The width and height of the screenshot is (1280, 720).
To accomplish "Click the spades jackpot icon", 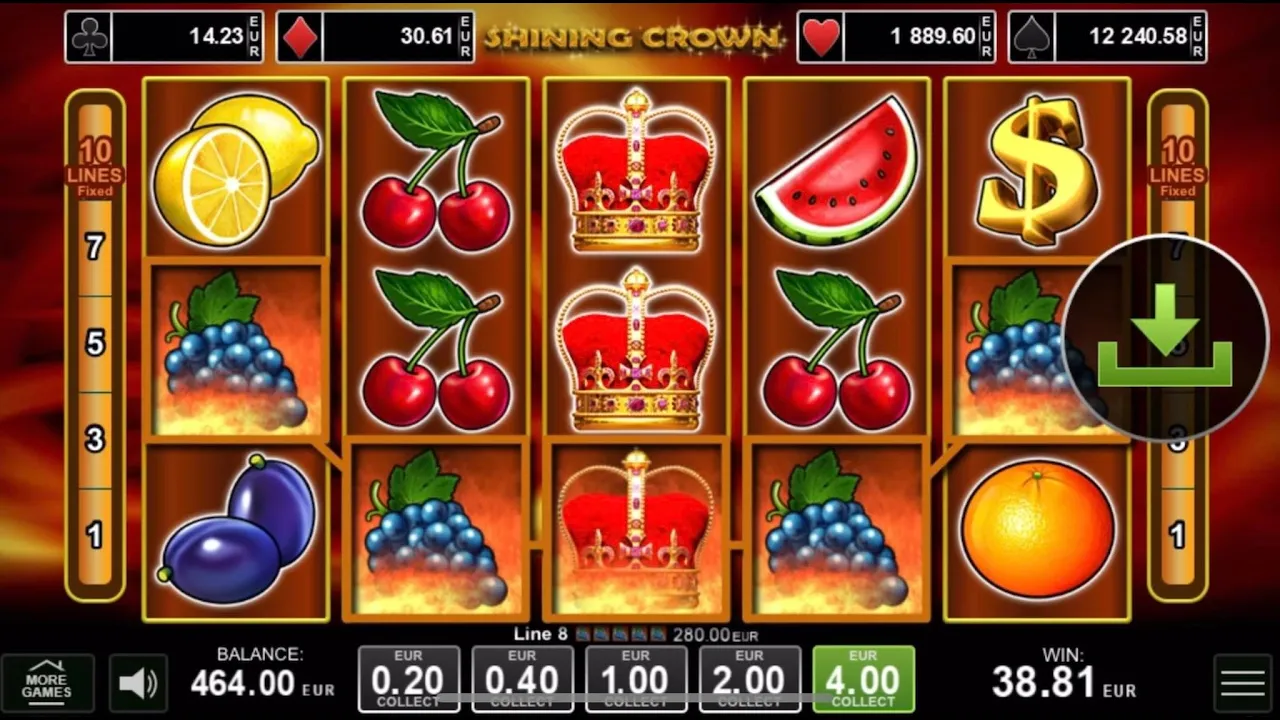I will point(1032,37).
